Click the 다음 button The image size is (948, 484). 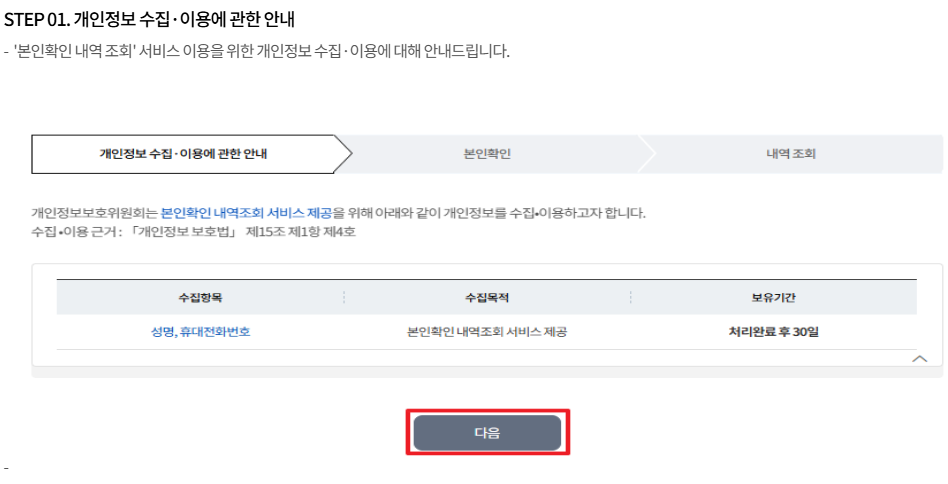[x=488, y=433]
